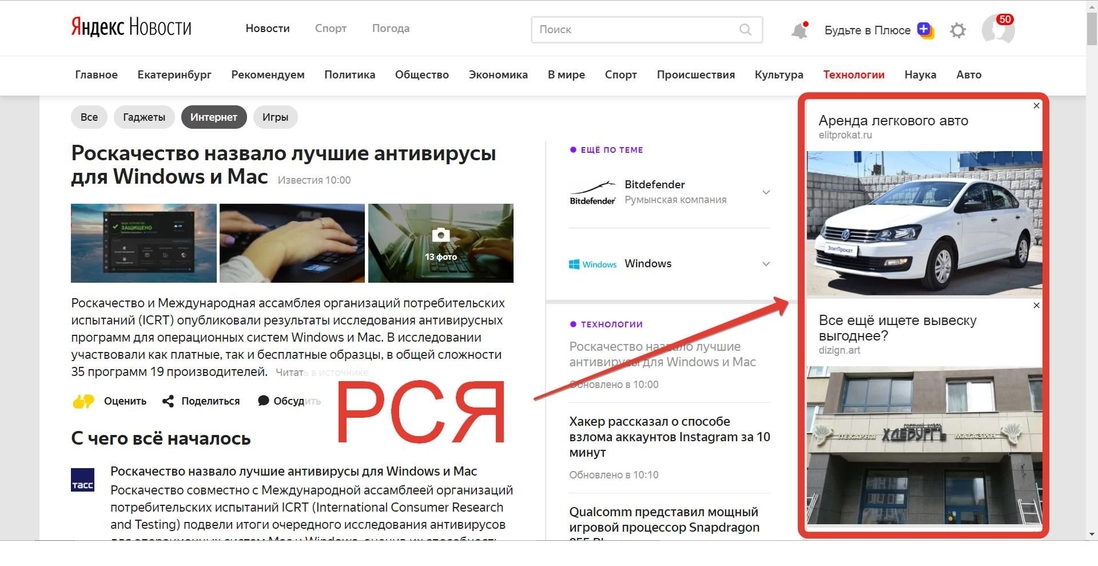Screen dimensions: 1098x566
Task: Open the antivirus screen photo thumbnail
Action: (x=144, y=243)
